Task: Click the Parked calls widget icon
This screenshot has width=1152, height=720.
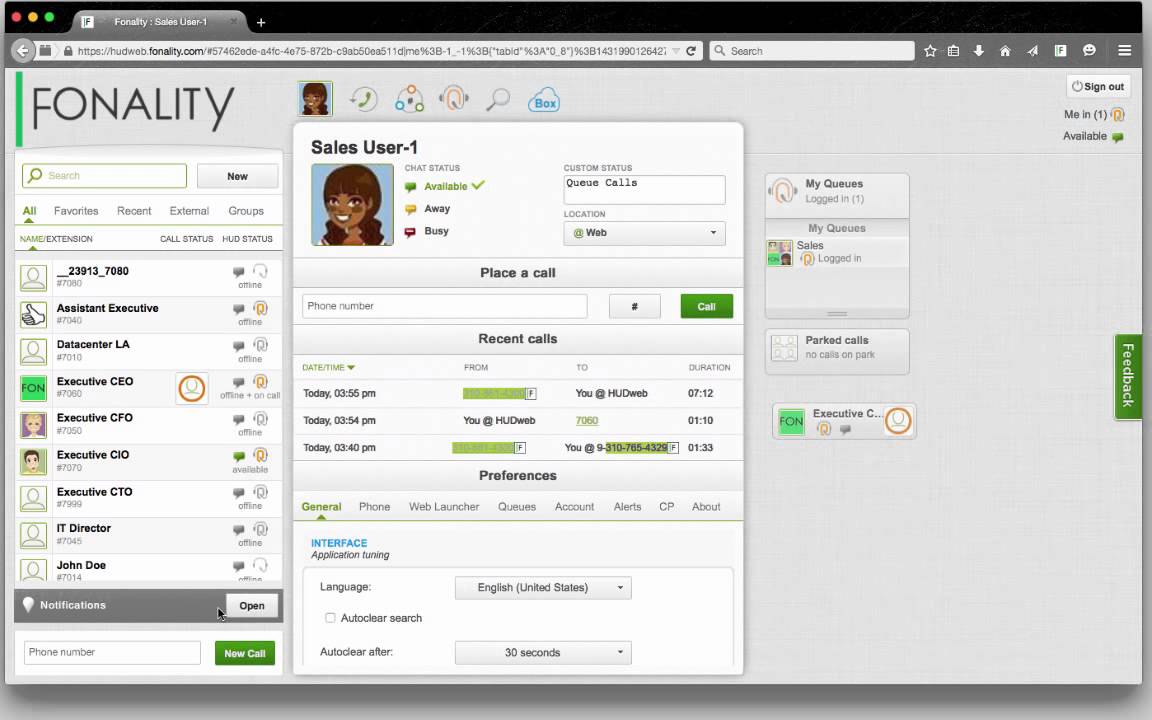Action: pyautogui.click(x=784, y=348)
